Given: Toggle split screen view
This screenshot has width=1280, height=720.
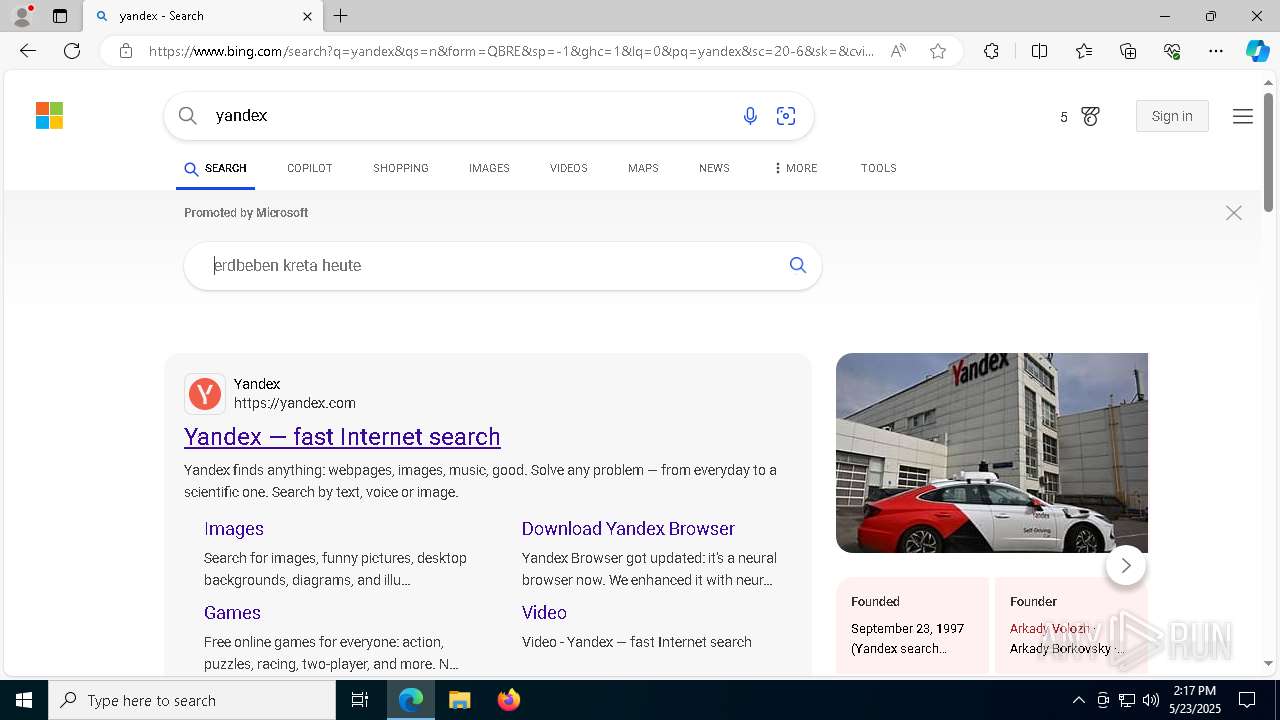Looking at the screenshot, I should pos(1039,51).
